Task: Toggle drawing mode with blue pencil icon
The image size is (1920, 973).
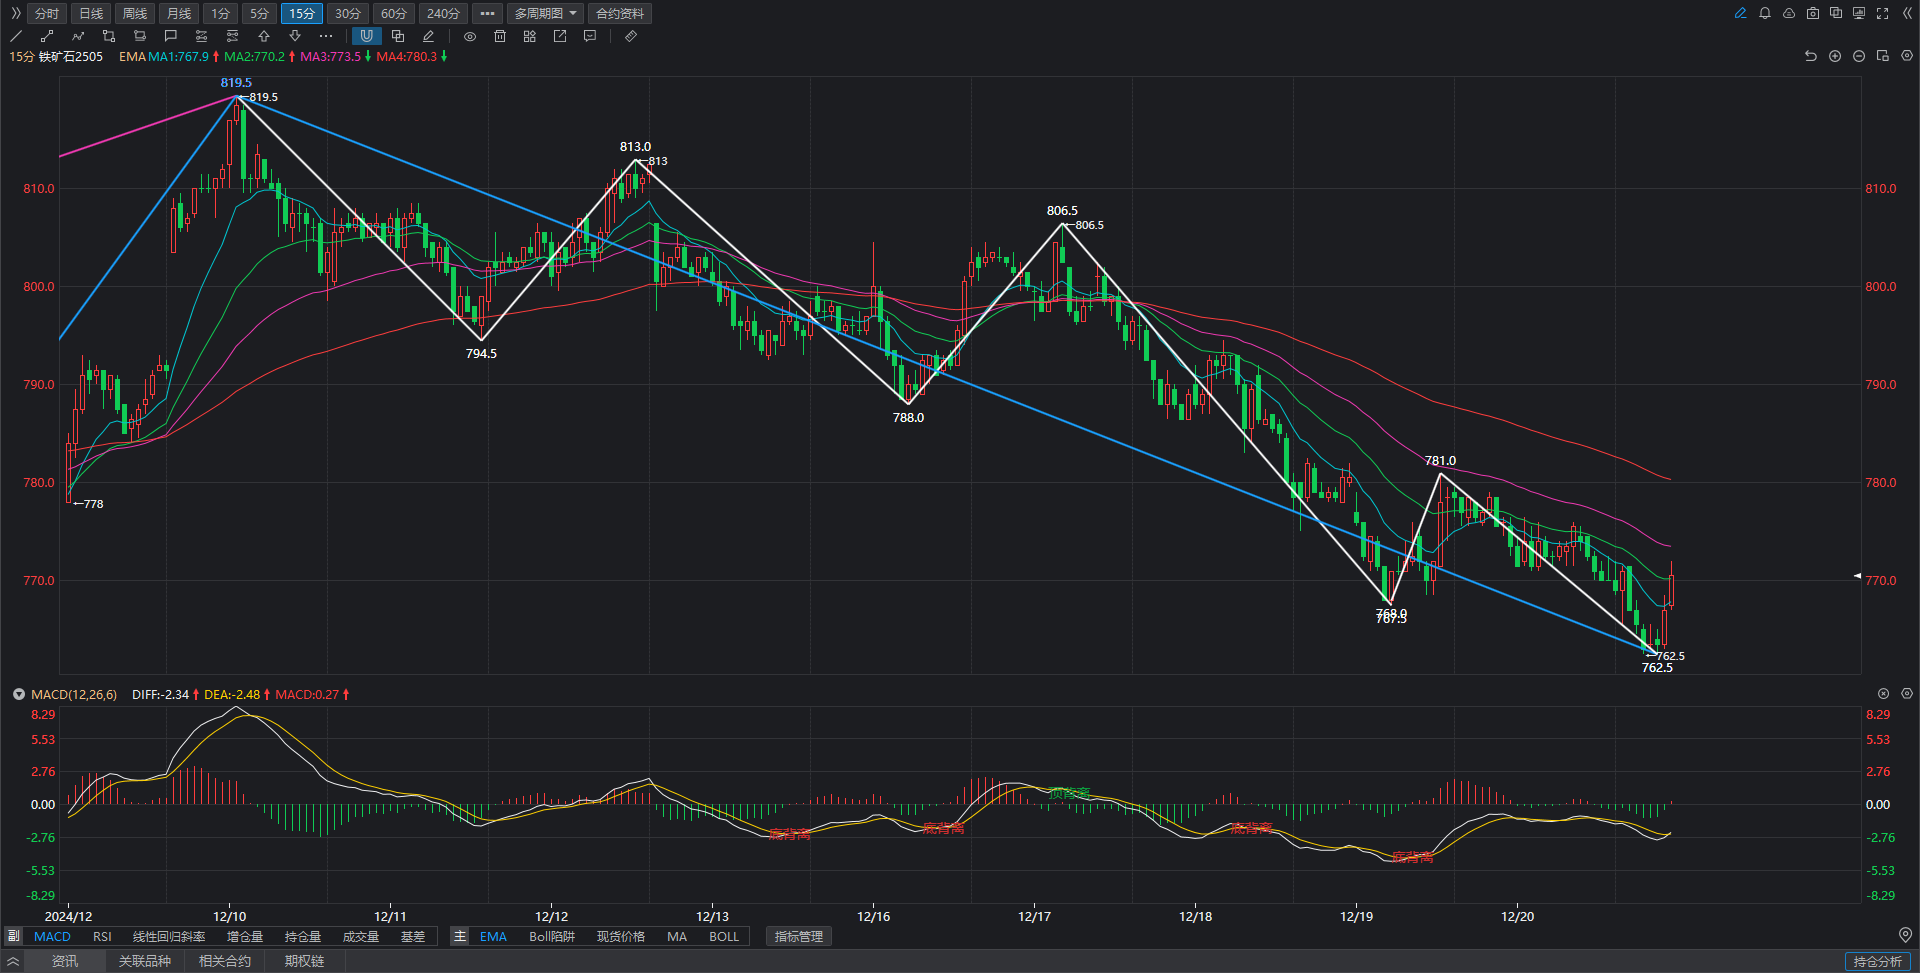Action: click(1741, 13)
